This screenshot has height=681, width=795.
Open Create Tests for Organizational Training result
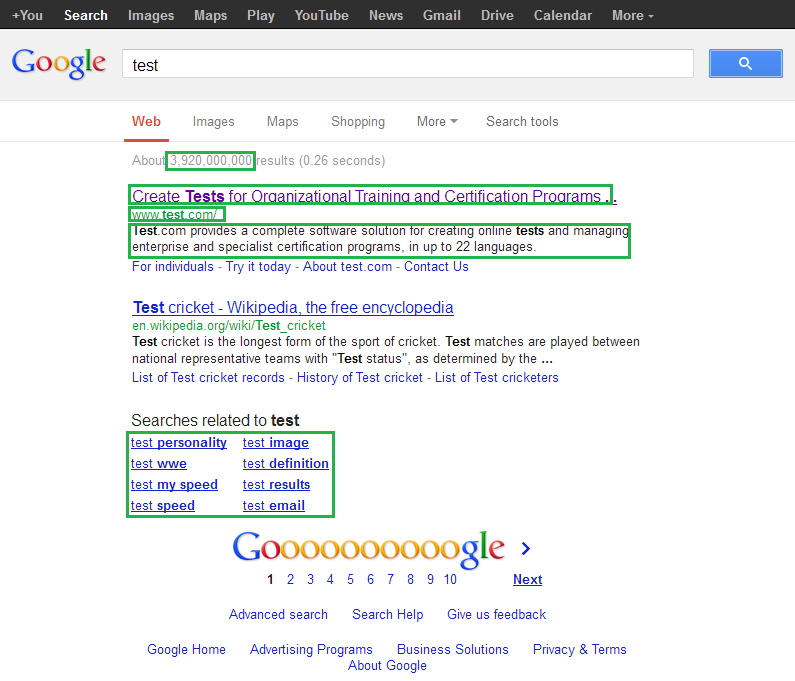(x=374, y=196)
